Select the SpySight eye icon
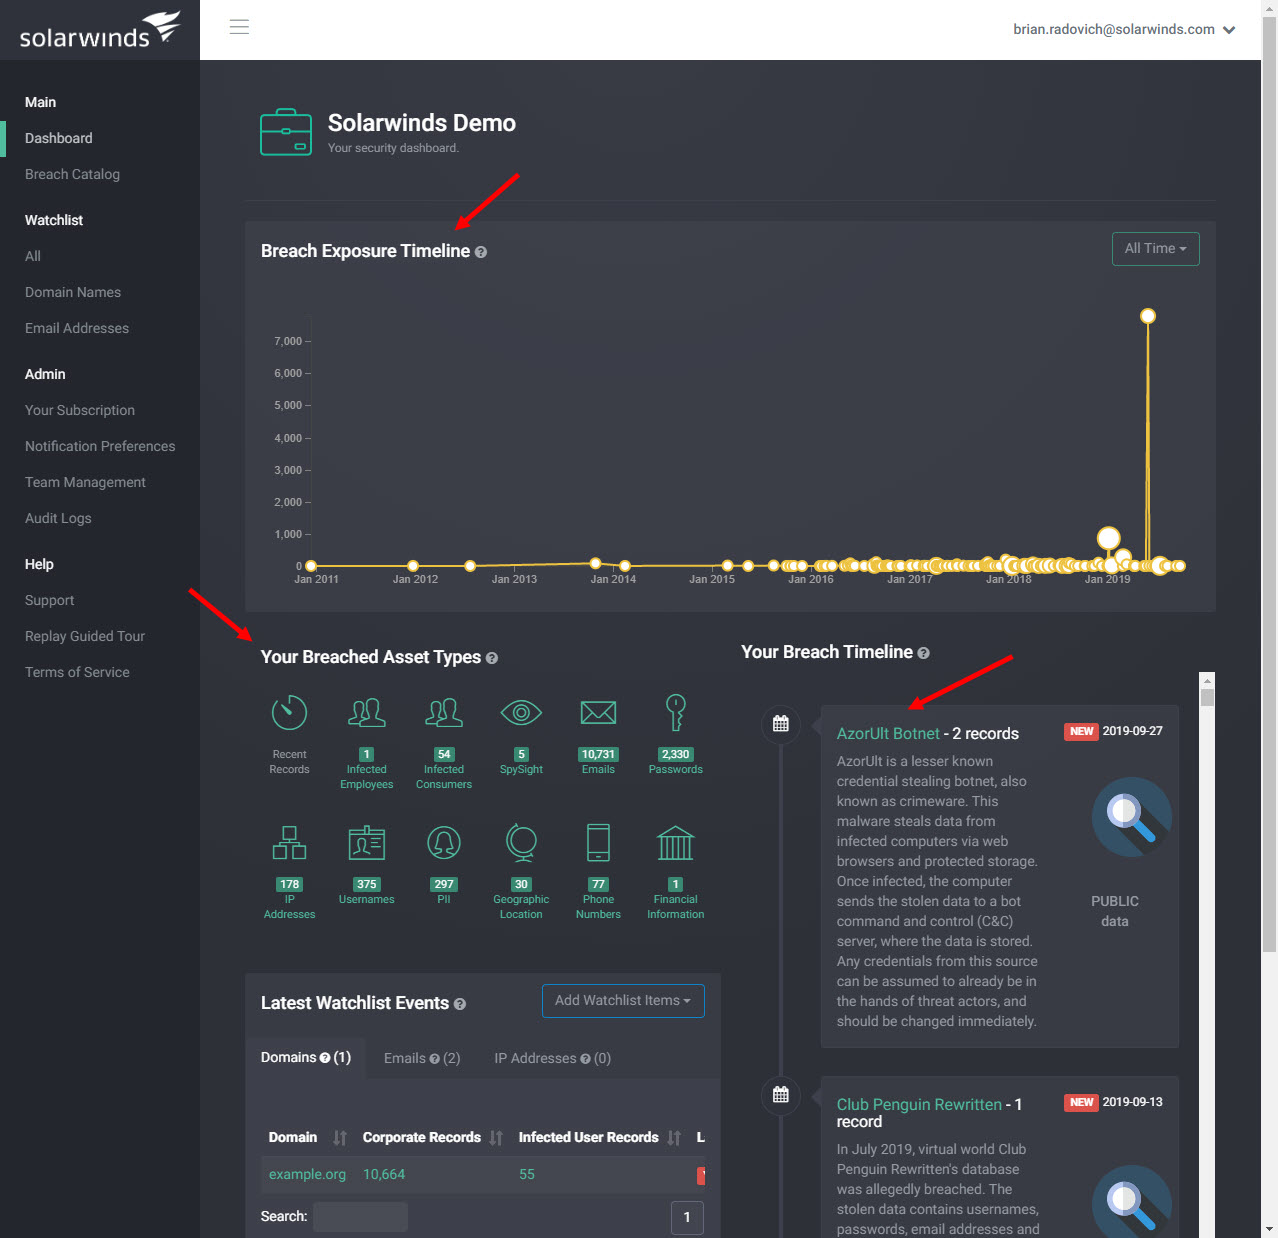Viewport: 1278px width, 1238px height. pos(521,713)
